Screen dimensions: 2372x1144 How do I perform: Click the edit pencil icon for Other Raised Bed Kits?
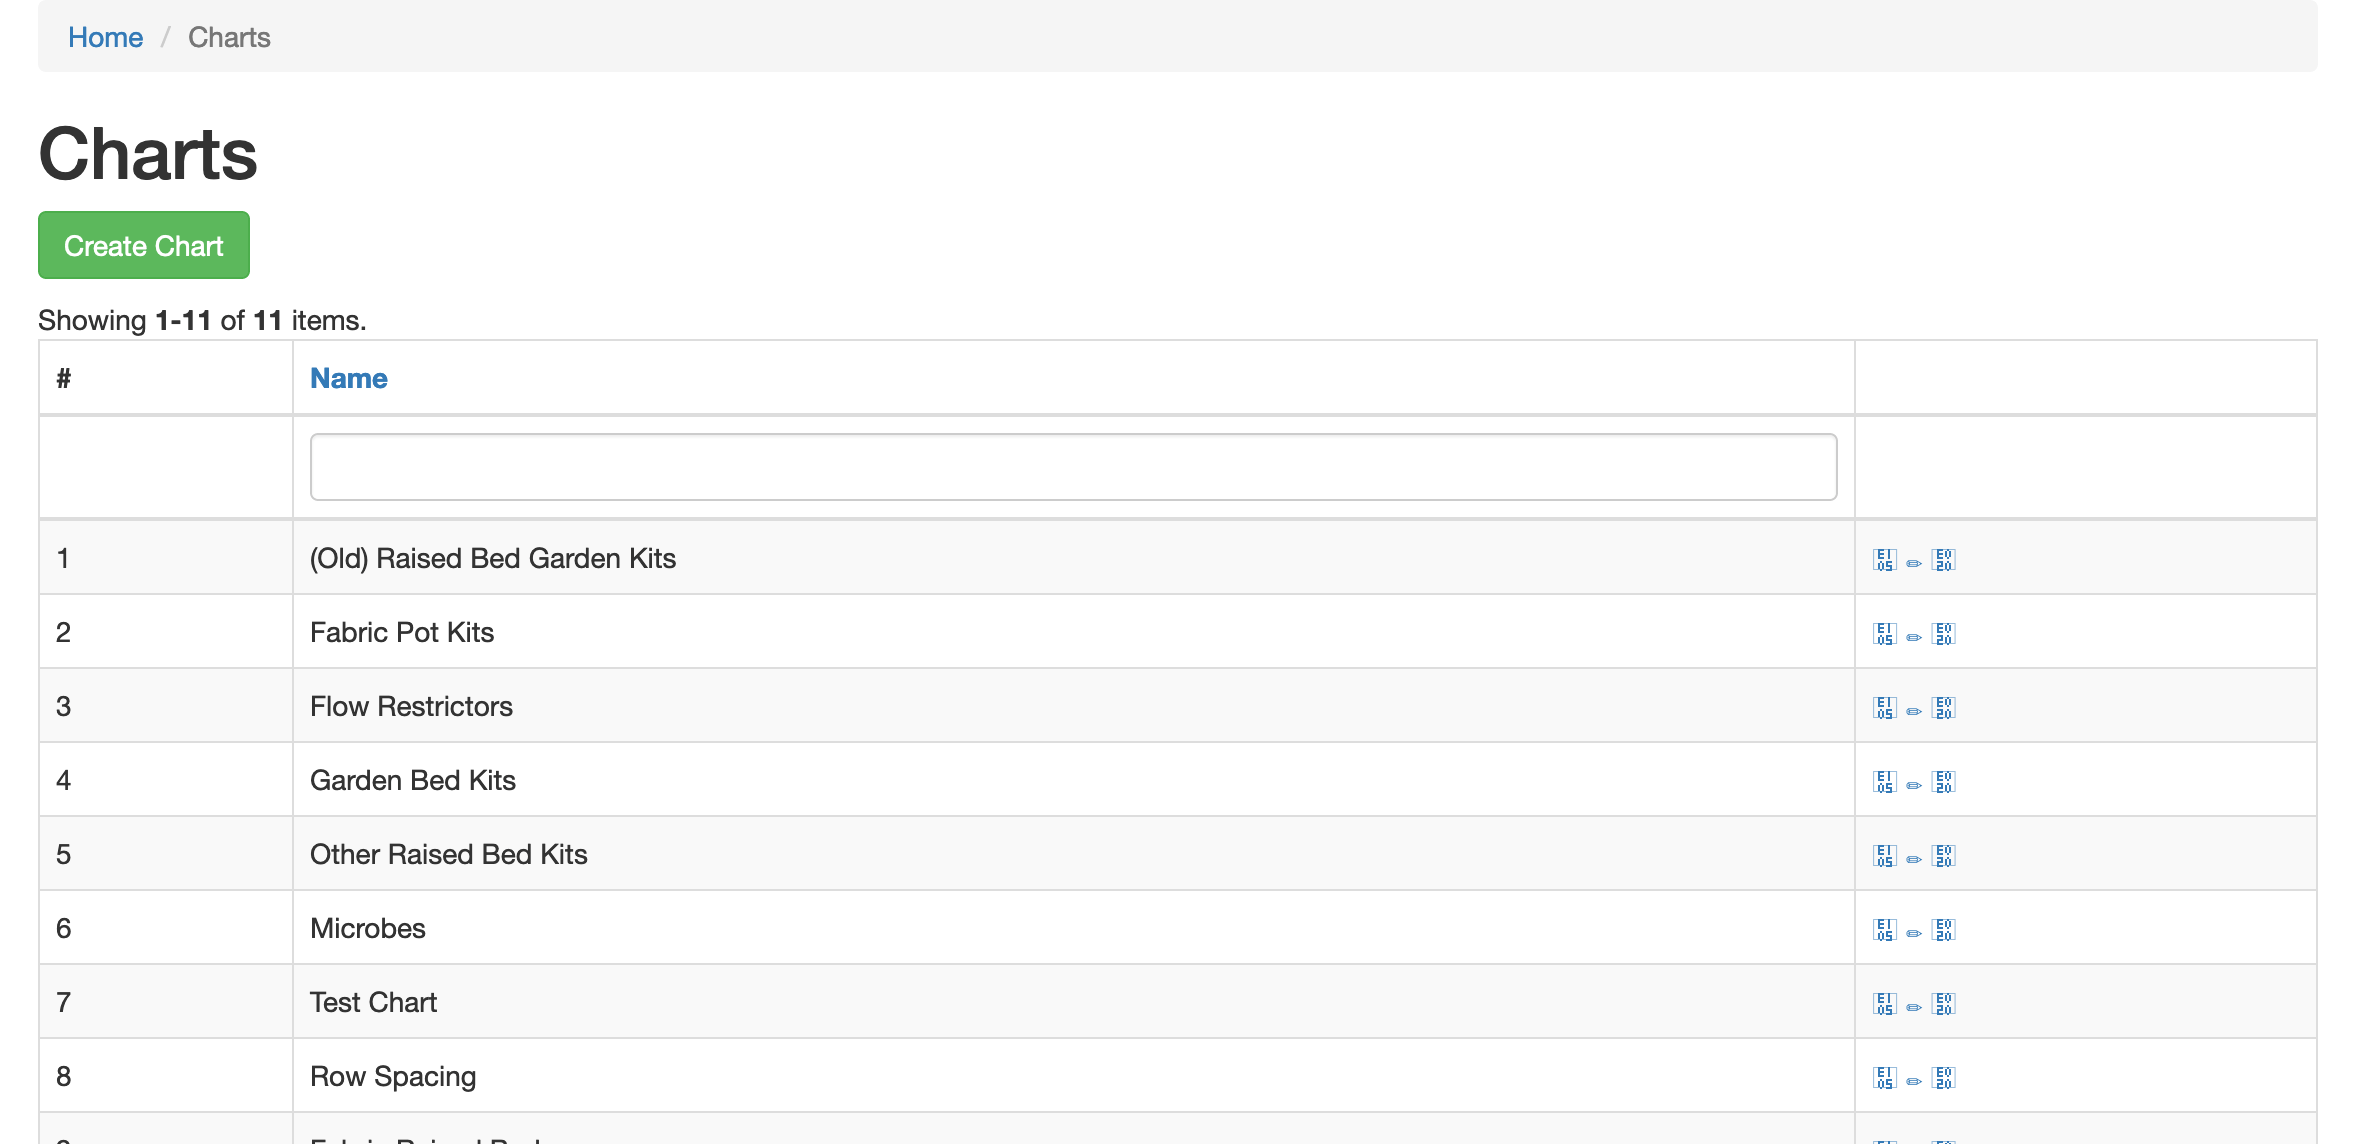(x=1913, y=855)
